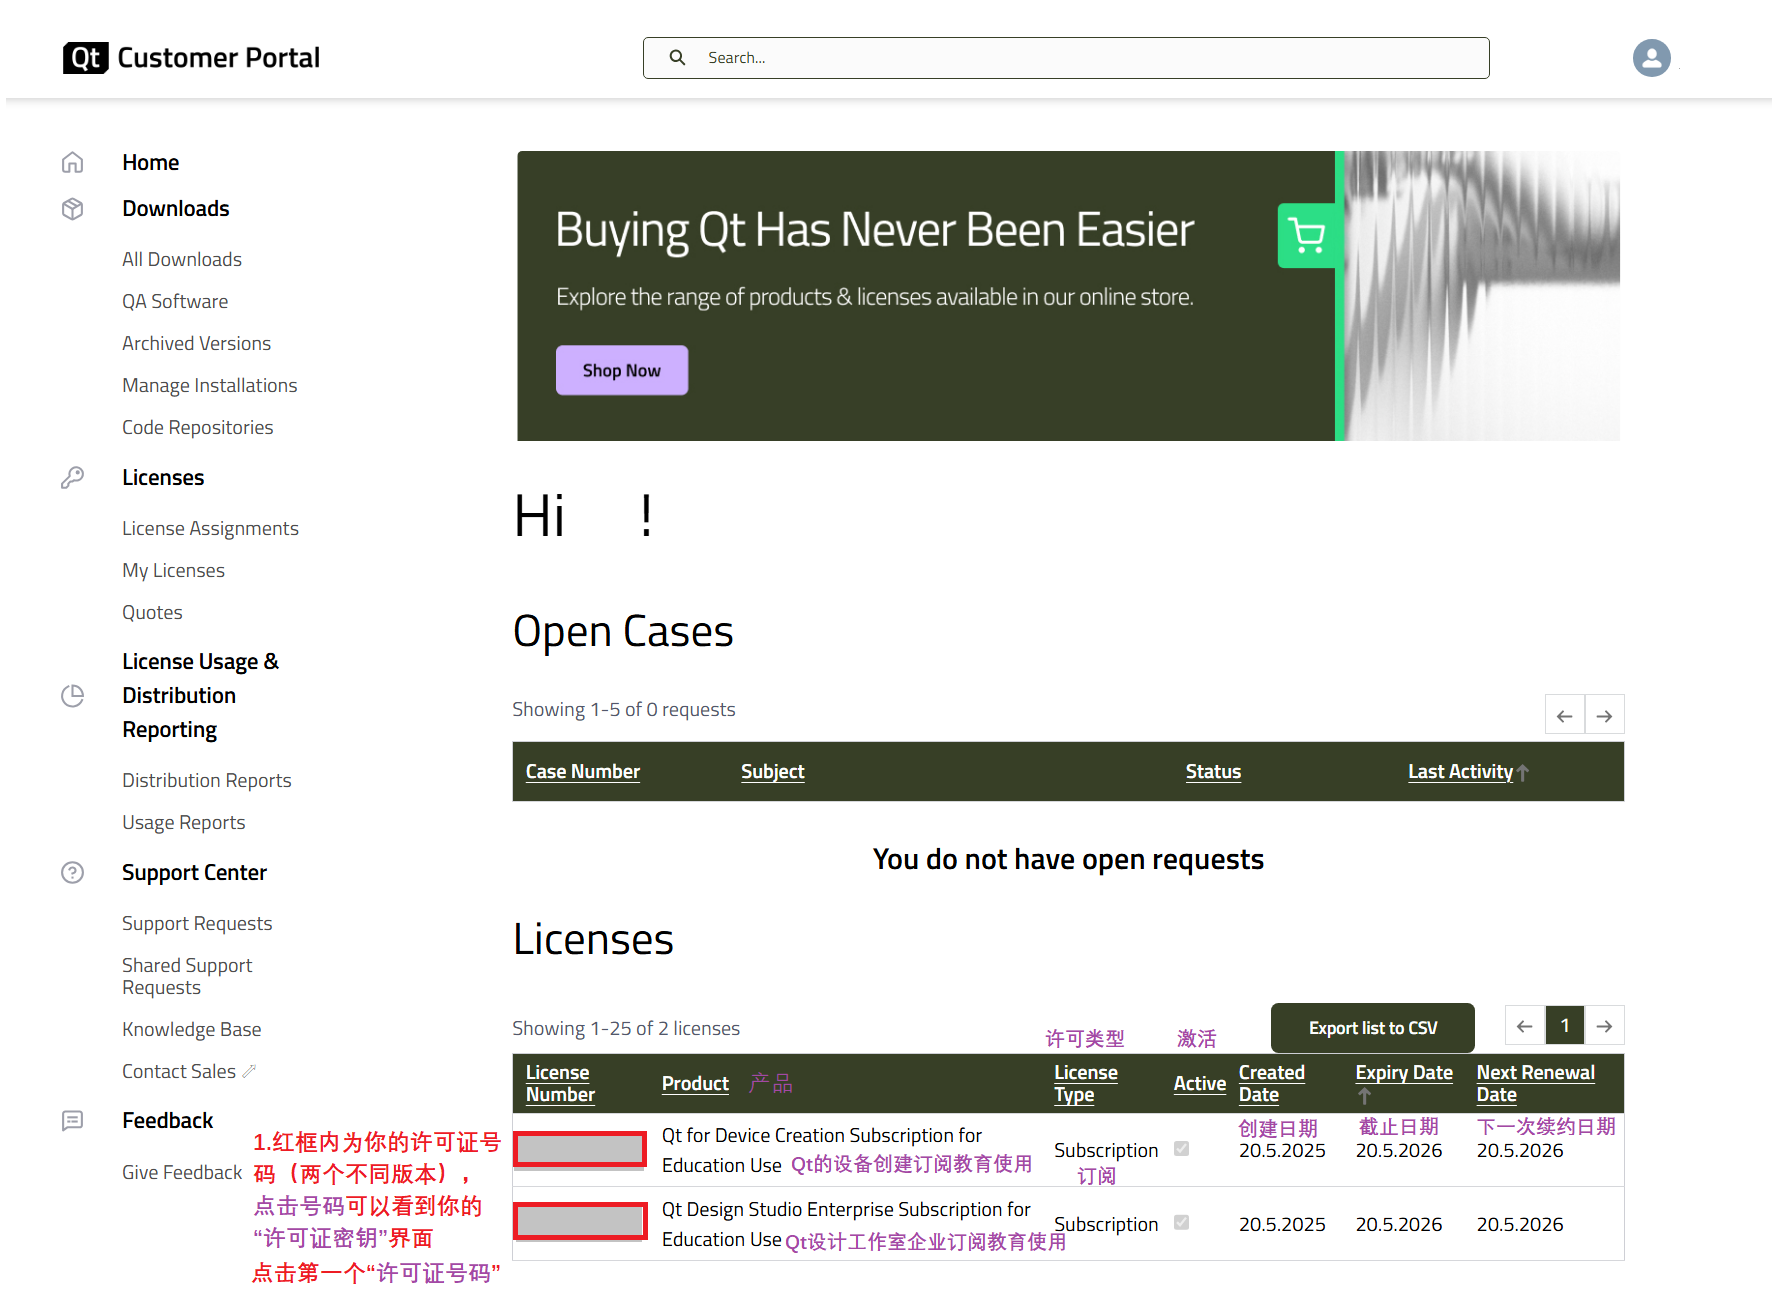1772x1296 pixels.
Task: Click the Licenses key icon
Action: (72, 477)
